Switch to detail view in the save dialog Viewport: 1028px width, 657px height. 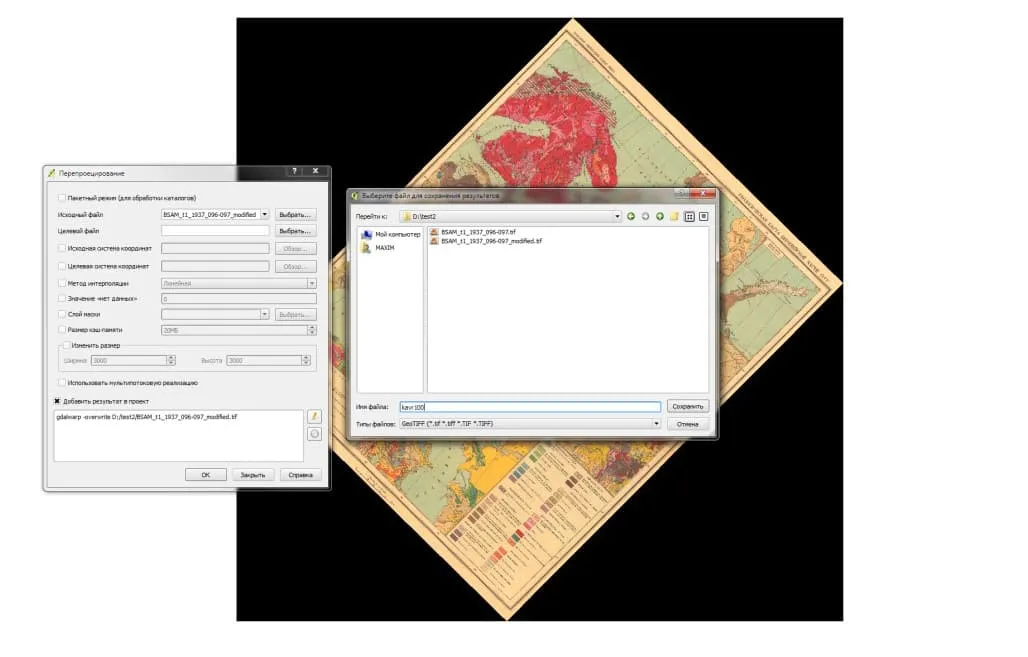[x=702, y=215]
